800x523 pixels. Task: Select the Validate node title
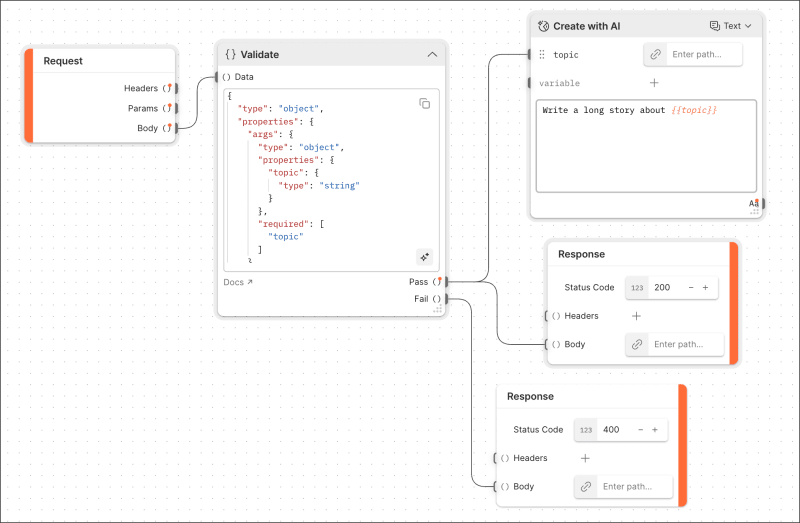tap(260, 55)
